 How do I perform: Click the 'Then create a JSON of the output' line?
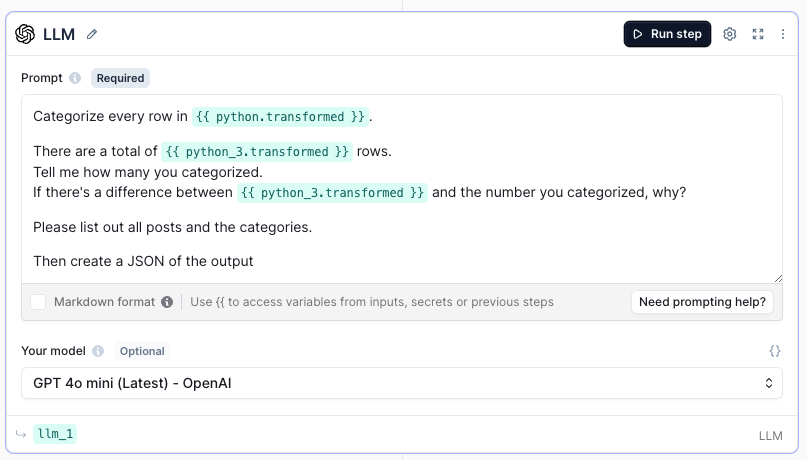[143, 261]
